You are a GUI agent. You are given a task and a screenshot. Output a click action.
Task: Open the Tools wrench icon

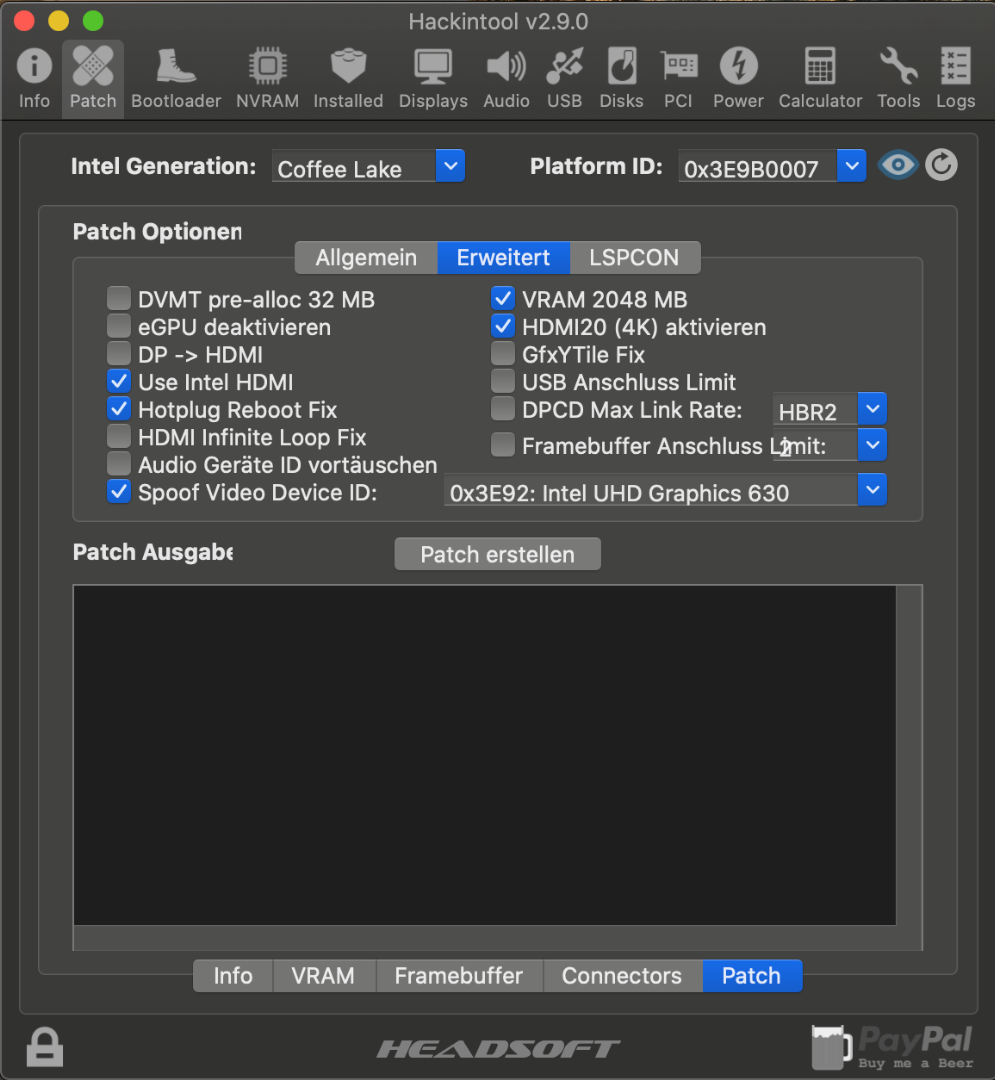click(x=899, y=77)
